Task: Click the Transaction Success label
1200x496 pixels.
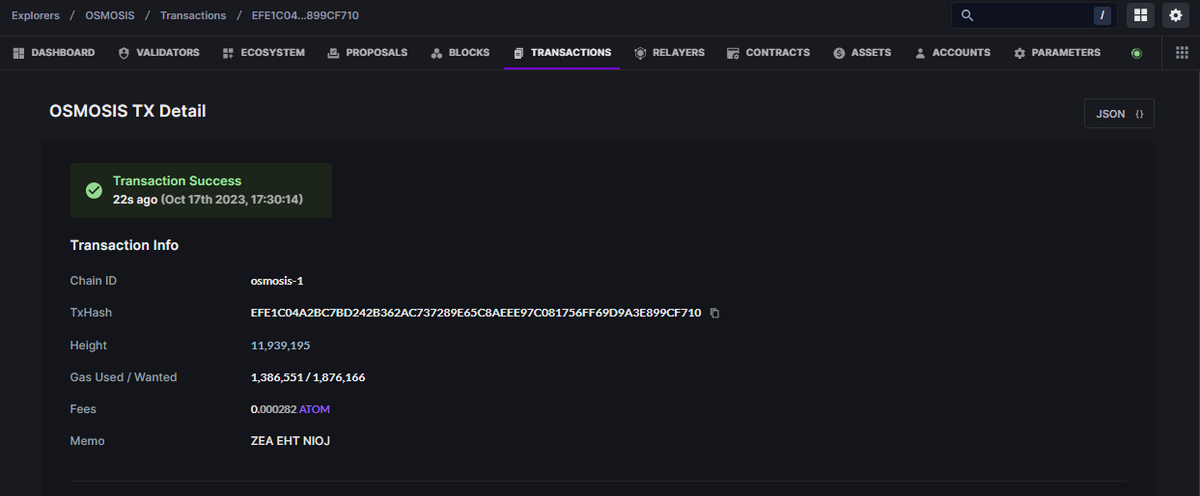Action: coord(177,181)
